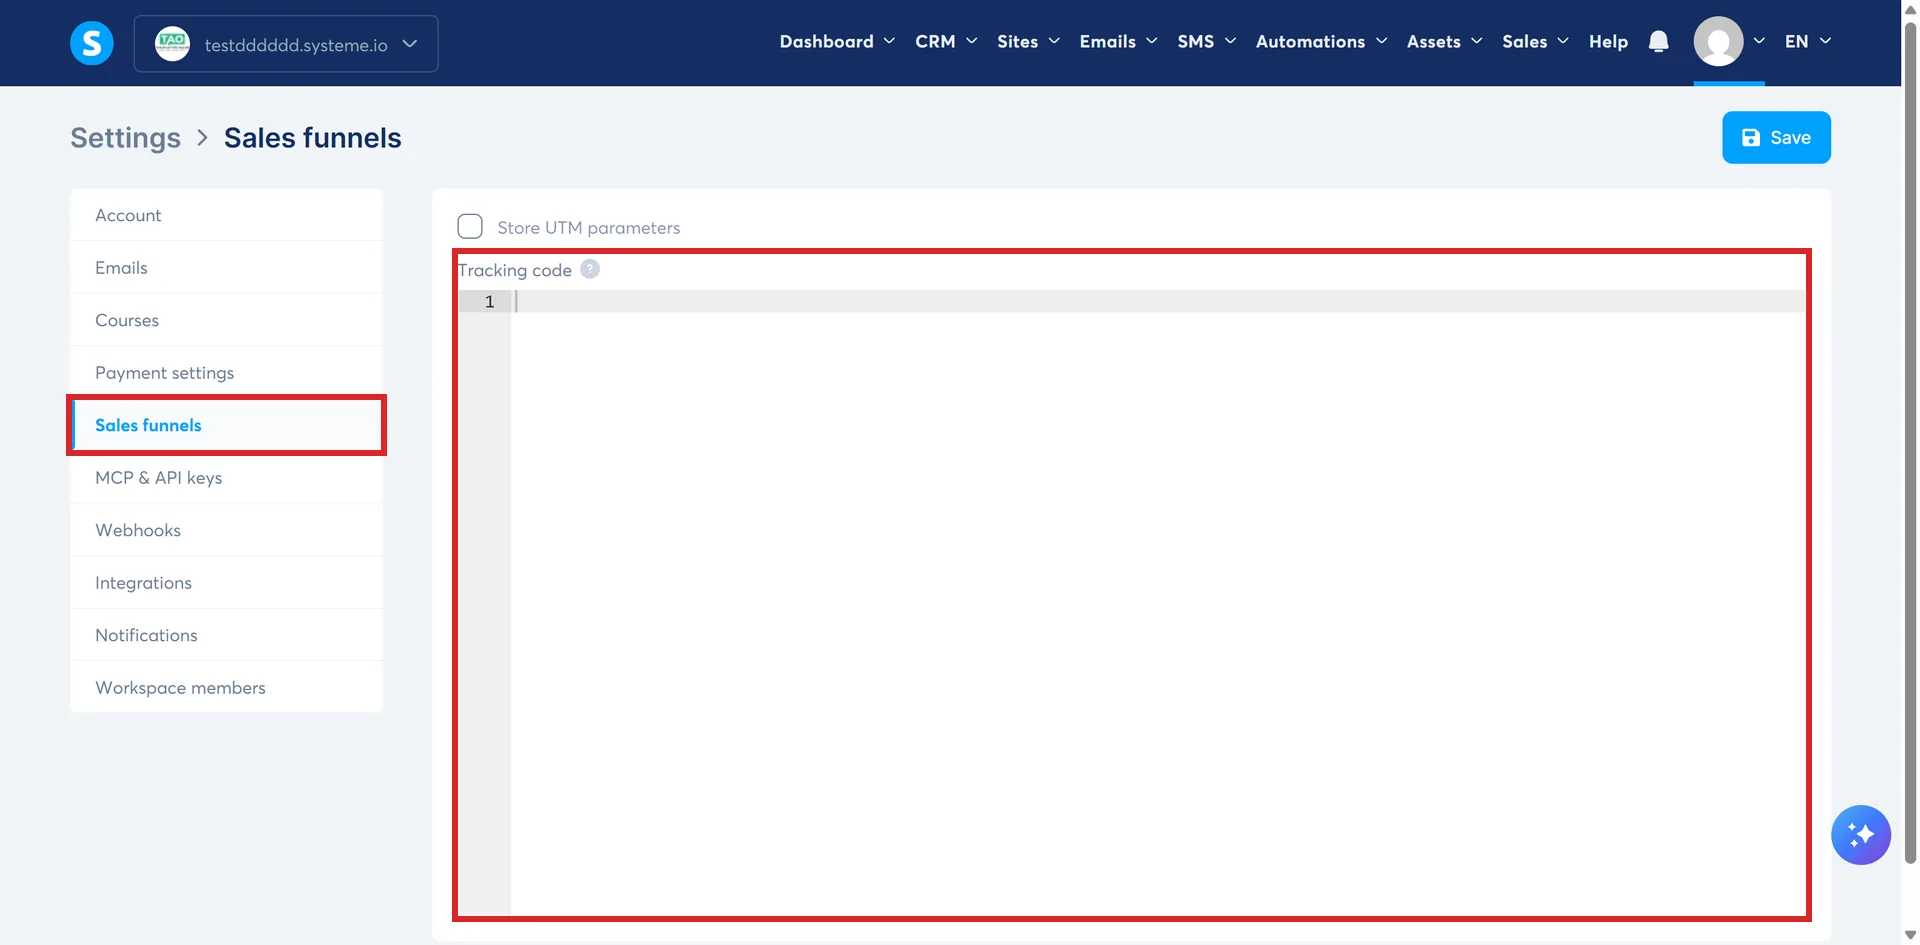Select Sales funnels sidebar item
The width and height of the screenshot is (1920, 945).
coord(226,425)
